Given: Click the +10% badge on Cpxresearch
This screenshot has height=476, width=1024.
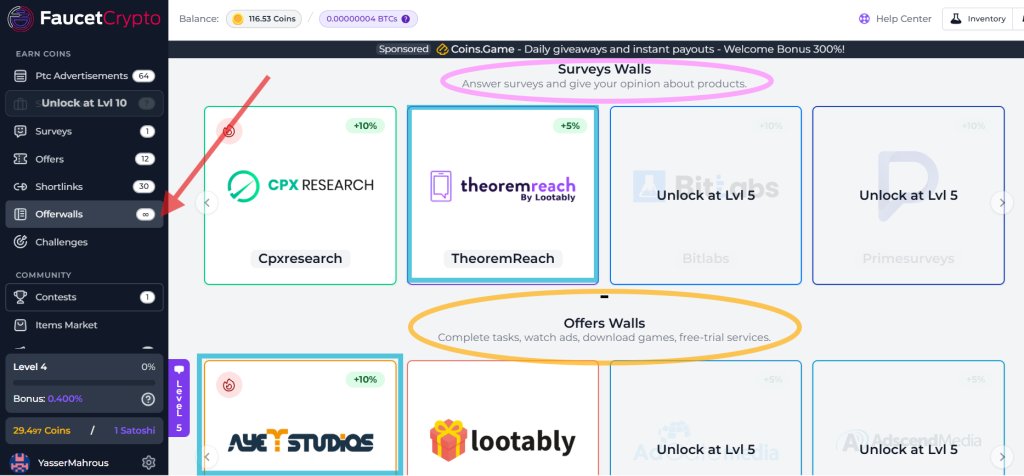Looking at the screenshot, I should point(365,125).
